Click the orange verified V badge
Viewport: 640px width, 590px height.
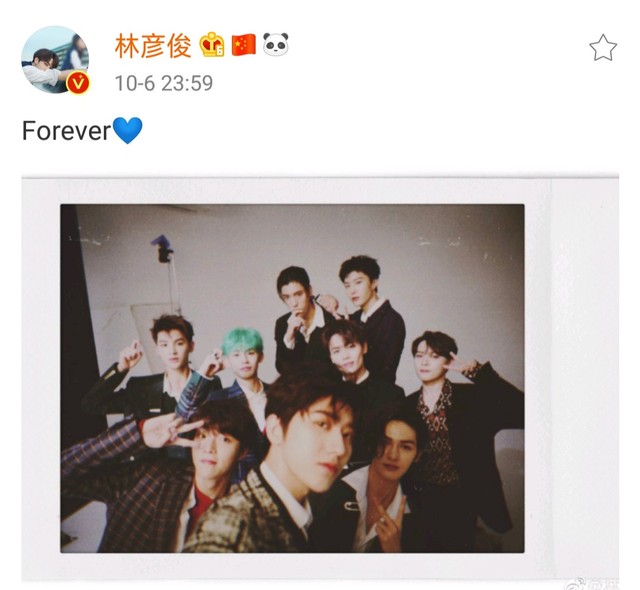tap(78, 83)
